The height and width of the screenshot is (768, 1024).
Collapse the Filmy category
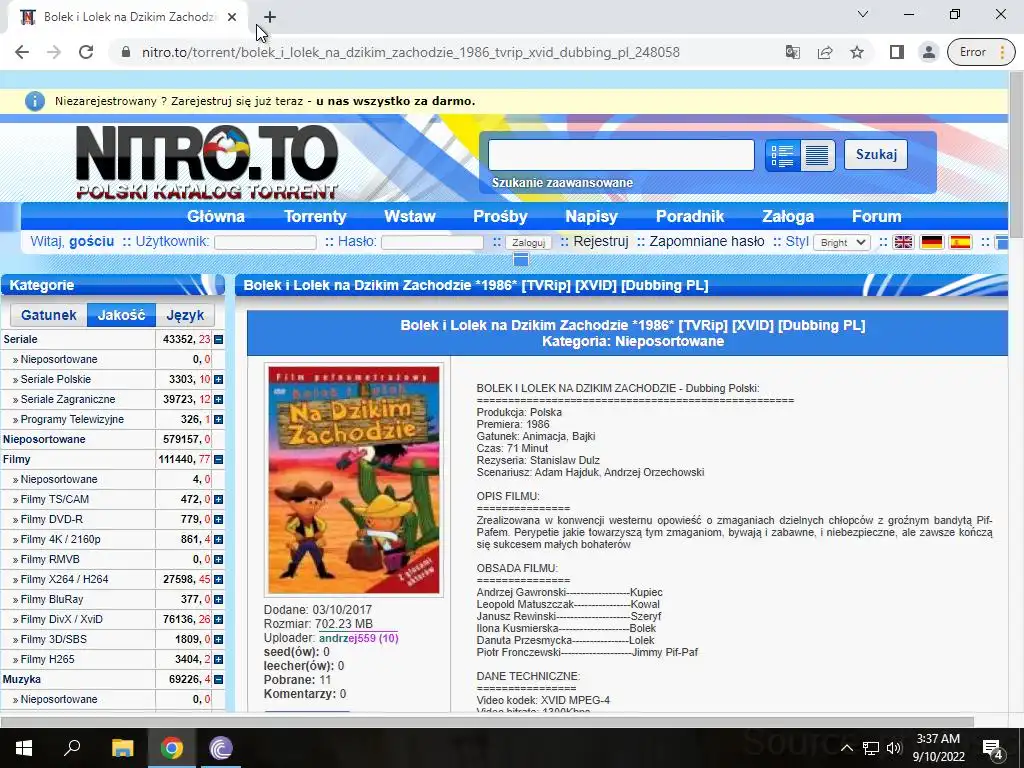[219, 460]
